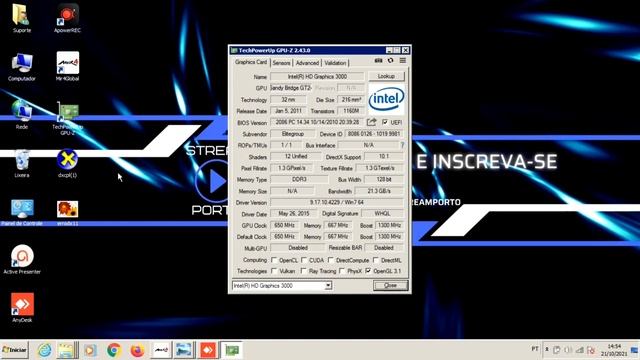Toggle the DirectCompute checkbox
The image size is (640, 360).
point(331,260)
